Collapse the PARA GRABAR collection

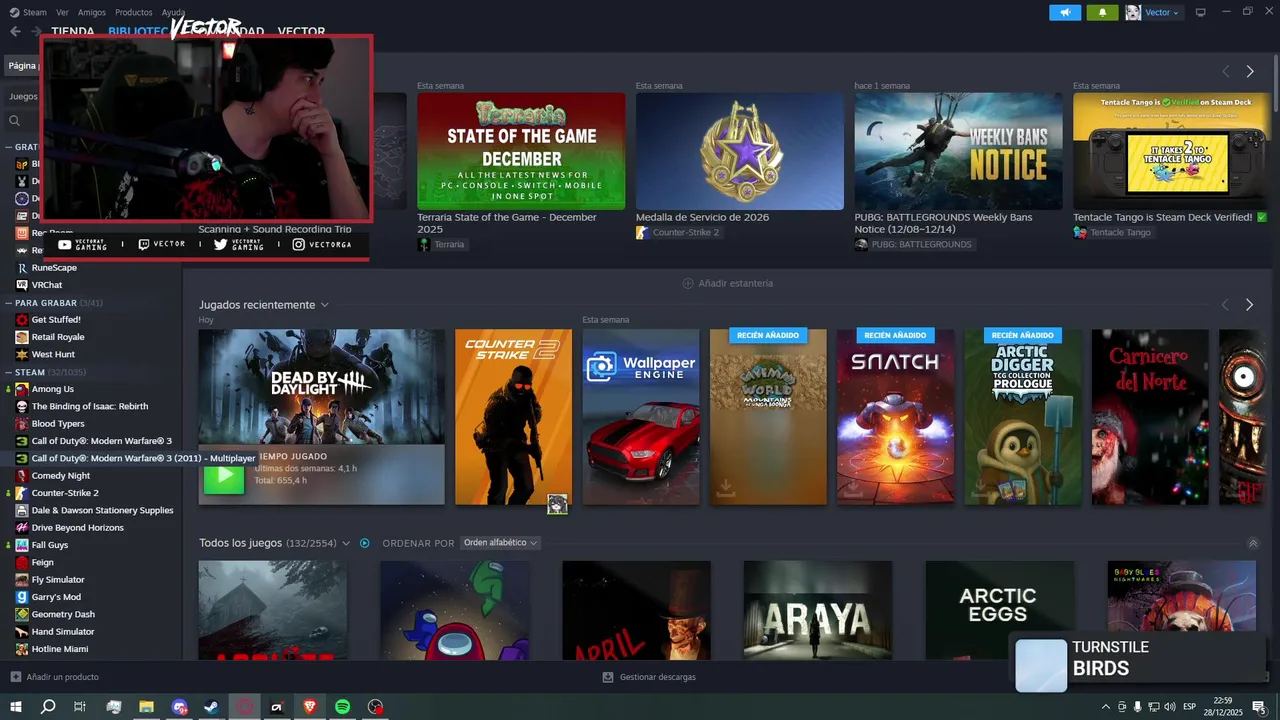(8, 303)
